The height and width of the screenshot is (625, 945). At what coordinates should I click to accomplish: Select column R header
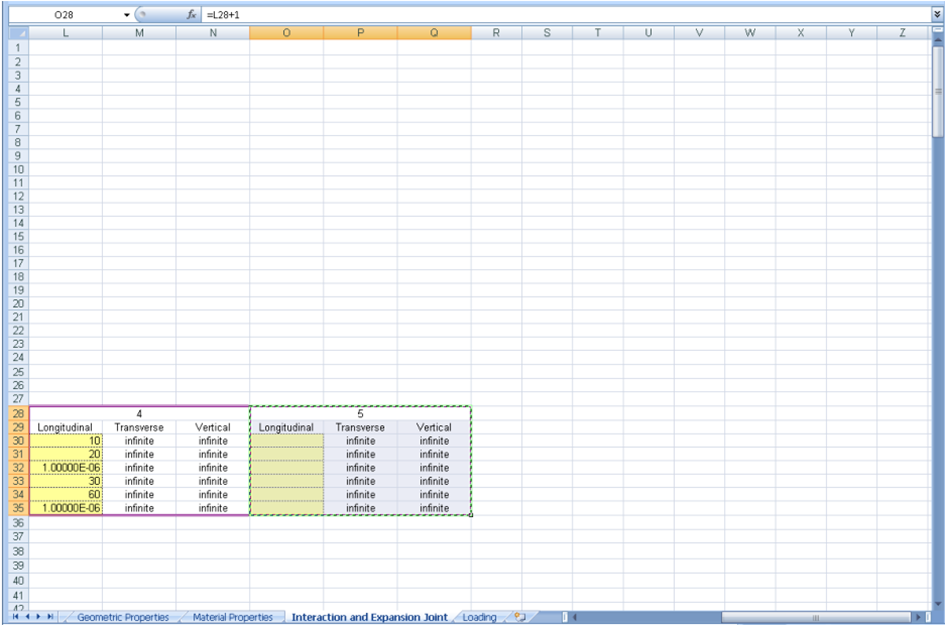pyautogui.click(x=496, y=33)
